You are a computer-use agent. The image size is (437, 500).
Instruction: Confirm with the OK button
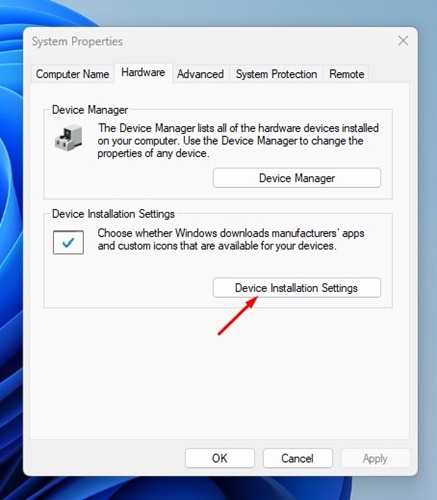click(220, 458)
